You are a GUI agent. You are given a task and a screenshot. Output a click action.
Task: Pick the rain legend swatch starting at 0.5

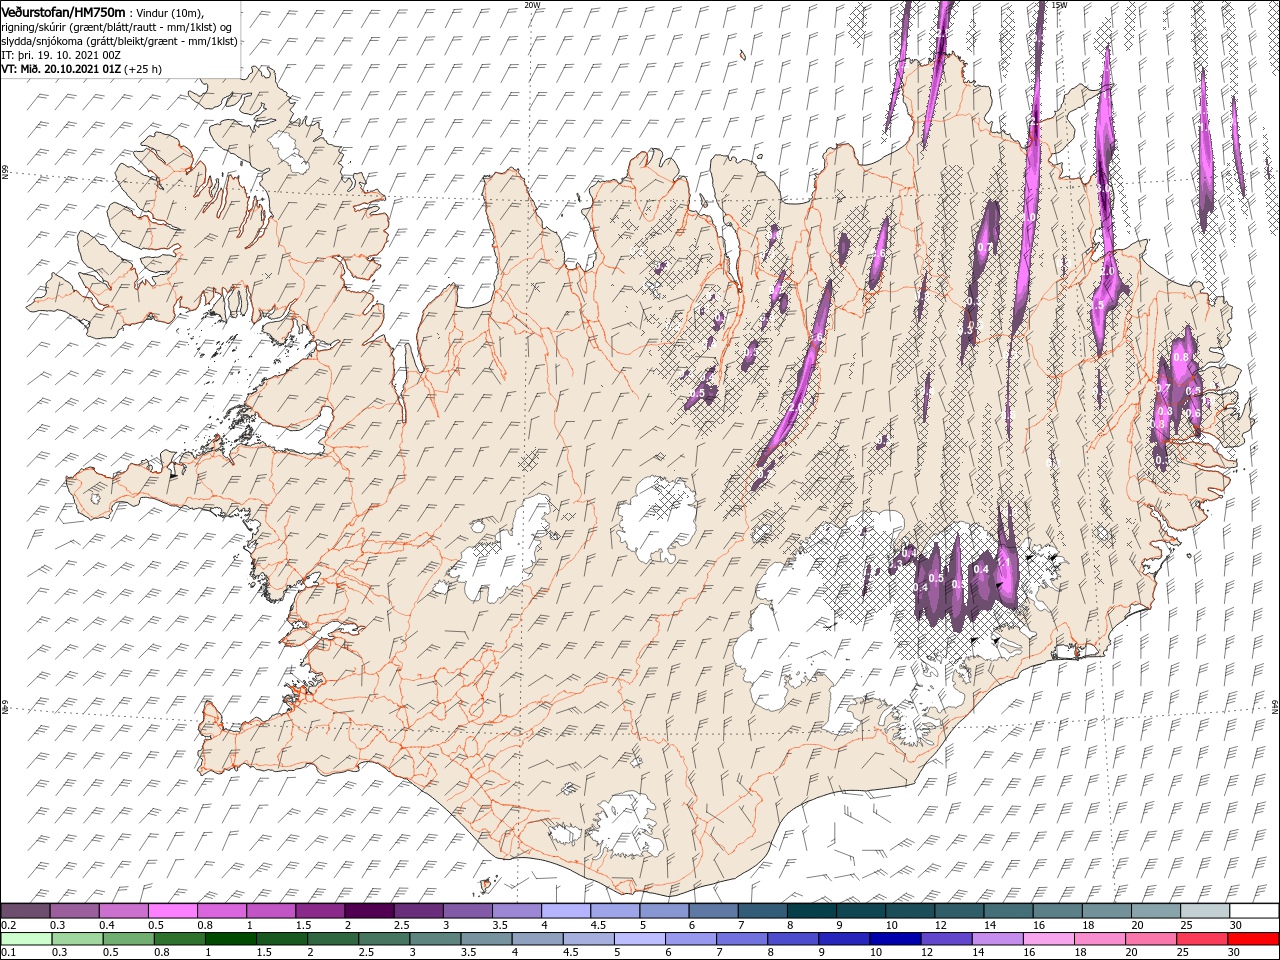(x=129, y=939)
